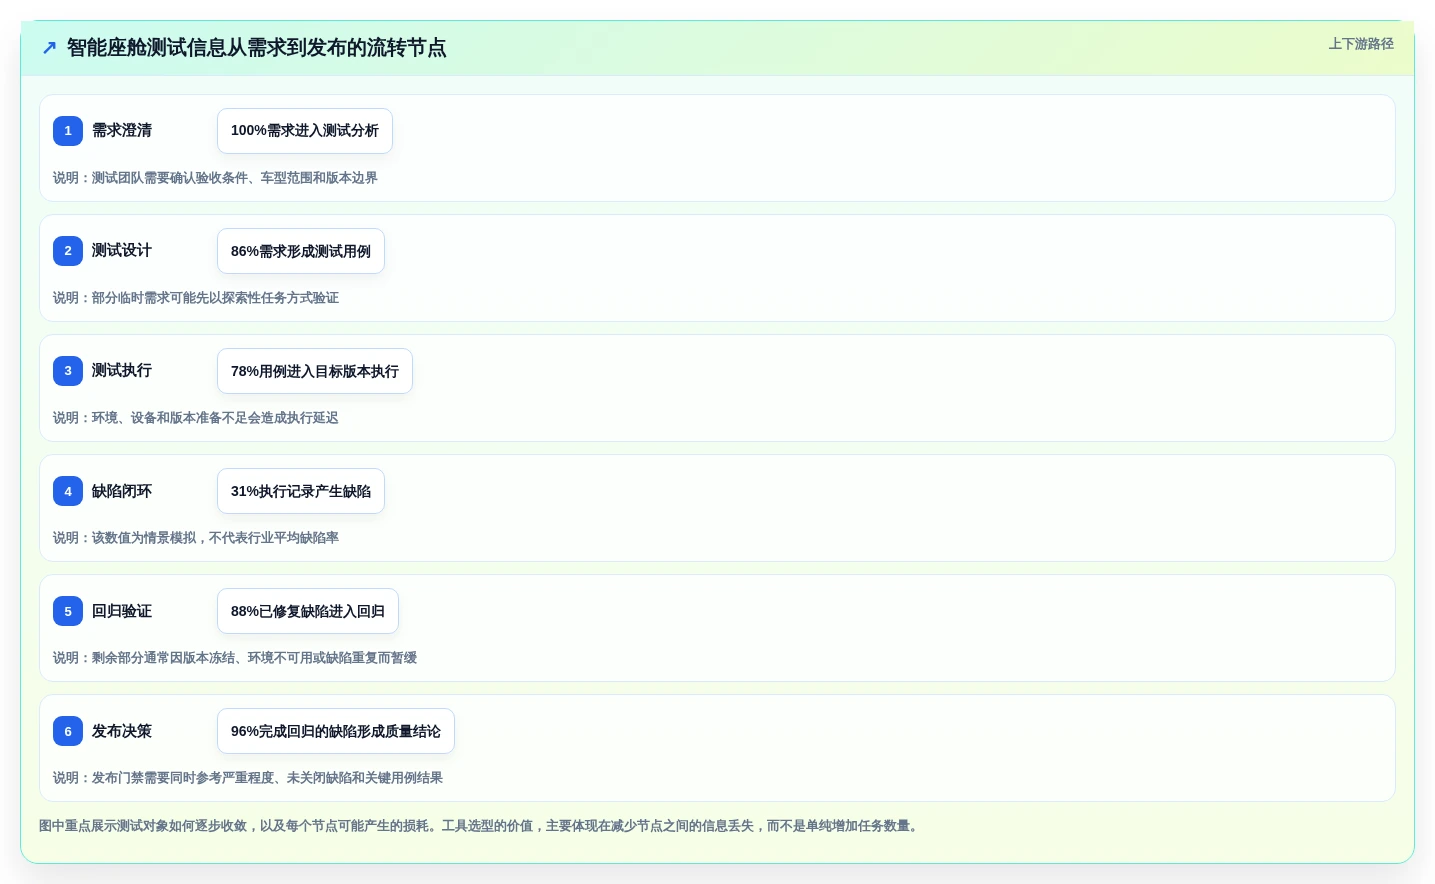Viewport: 1435px width, 884px height.
Task: Click the note about 版本冻结、环境不可用
Action: tap(235, 658)
